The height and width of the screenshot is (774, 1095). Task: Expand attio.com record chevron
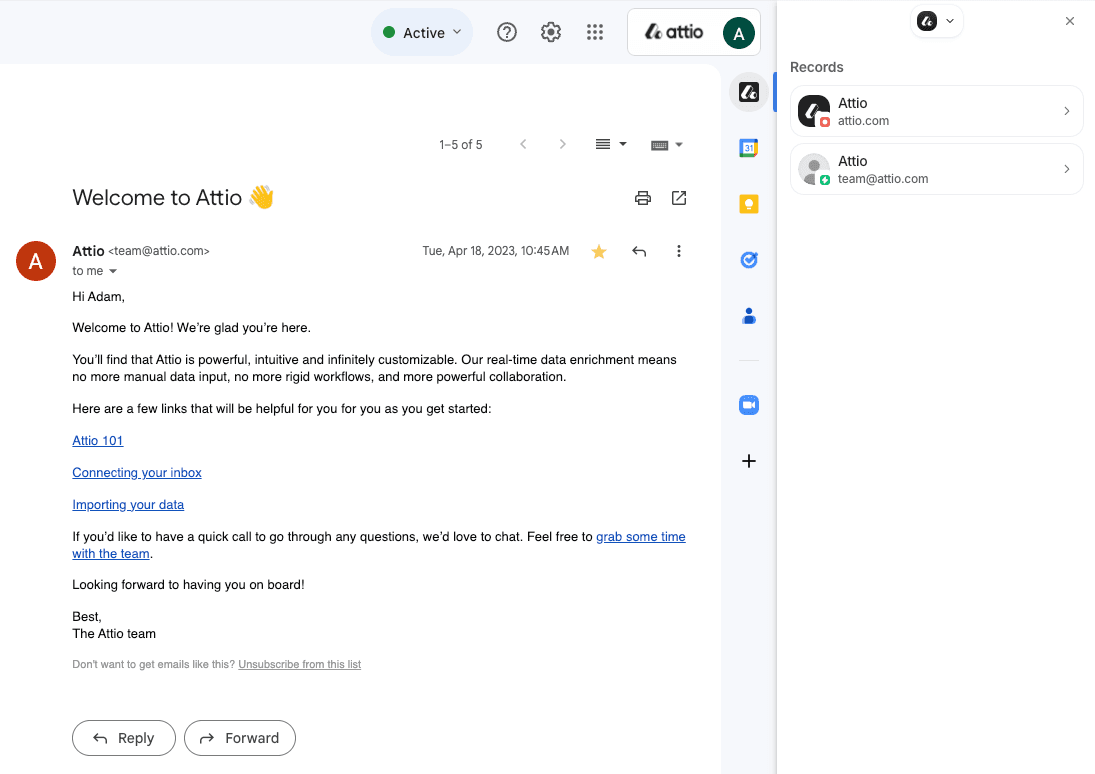(x=1066, y=111)
